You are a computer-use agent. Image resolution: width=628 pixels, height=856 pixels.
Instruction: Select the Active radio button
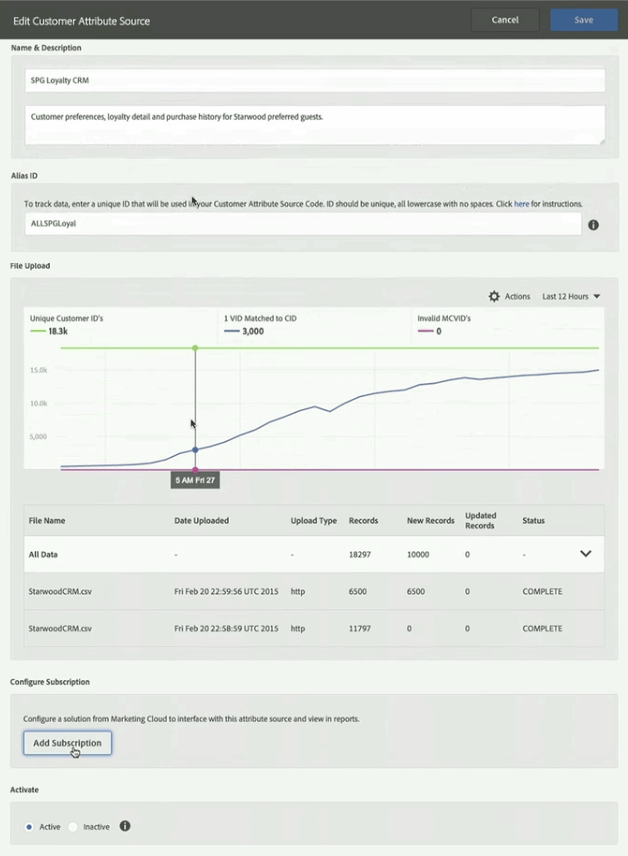point(29,827)
